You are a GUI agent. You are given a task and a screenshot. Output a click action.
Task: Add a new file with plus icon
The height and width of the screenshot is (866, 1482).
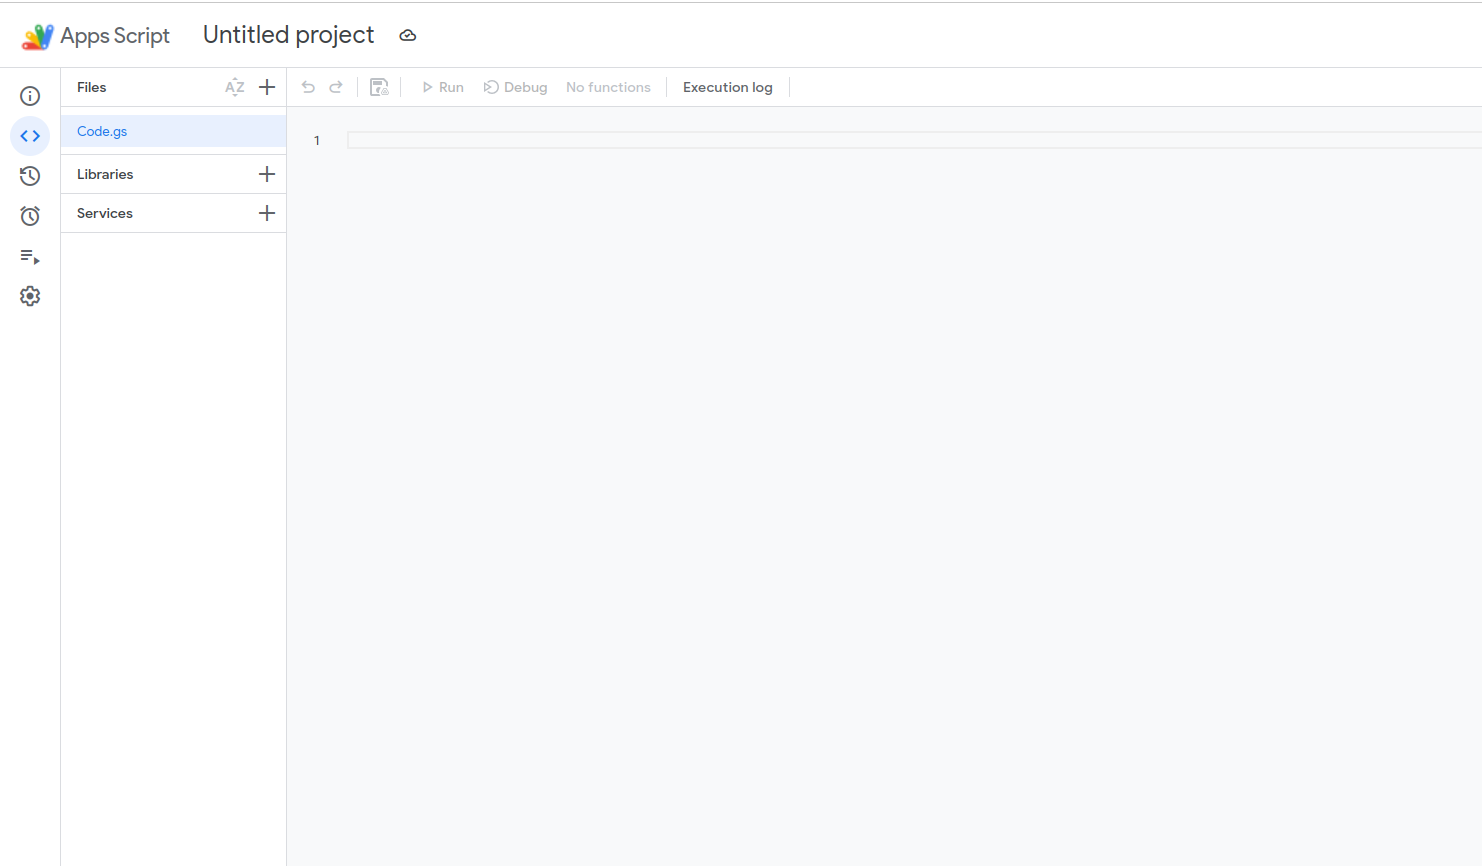267,87
